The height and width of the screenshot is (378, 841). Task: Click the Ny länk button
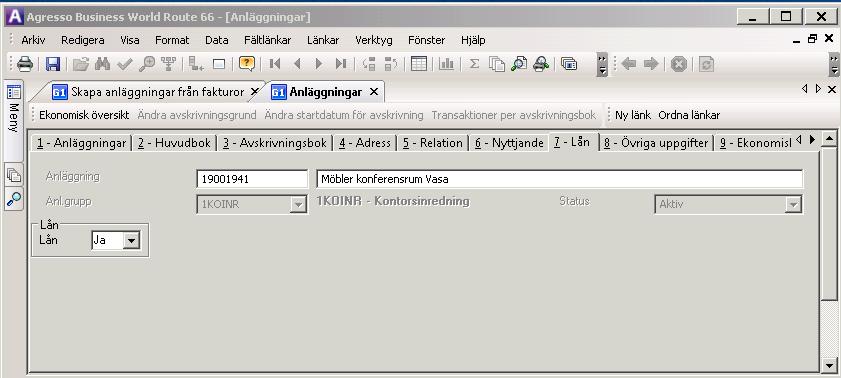tap(633, 115)
